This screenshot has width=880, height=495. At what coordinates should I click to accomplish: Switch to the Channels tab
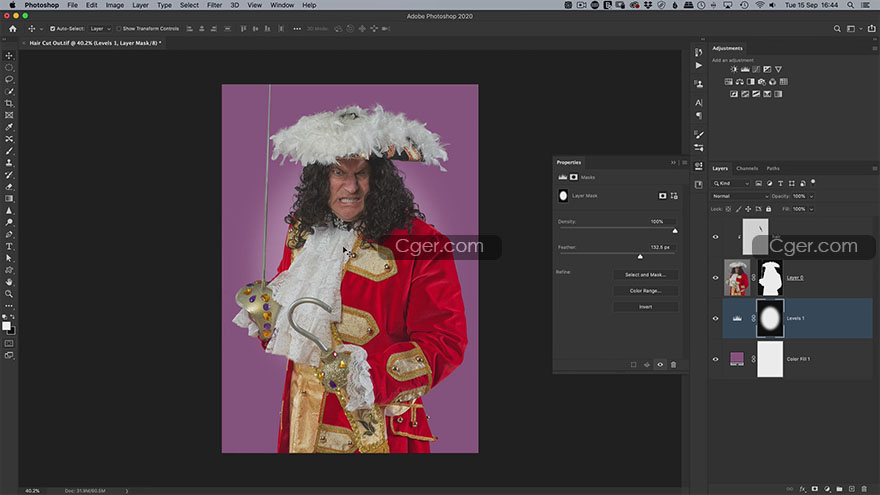[x=747, y=168]
